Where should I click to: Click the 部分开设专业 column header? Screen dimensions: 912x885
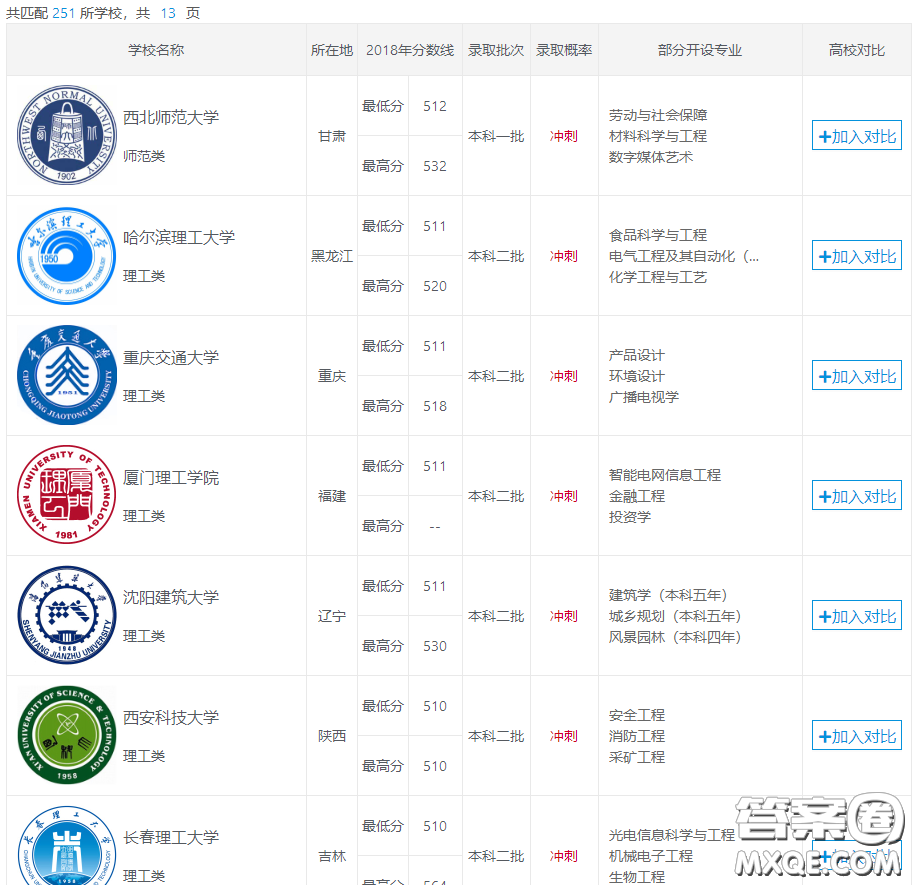click(x=700, y=50)
